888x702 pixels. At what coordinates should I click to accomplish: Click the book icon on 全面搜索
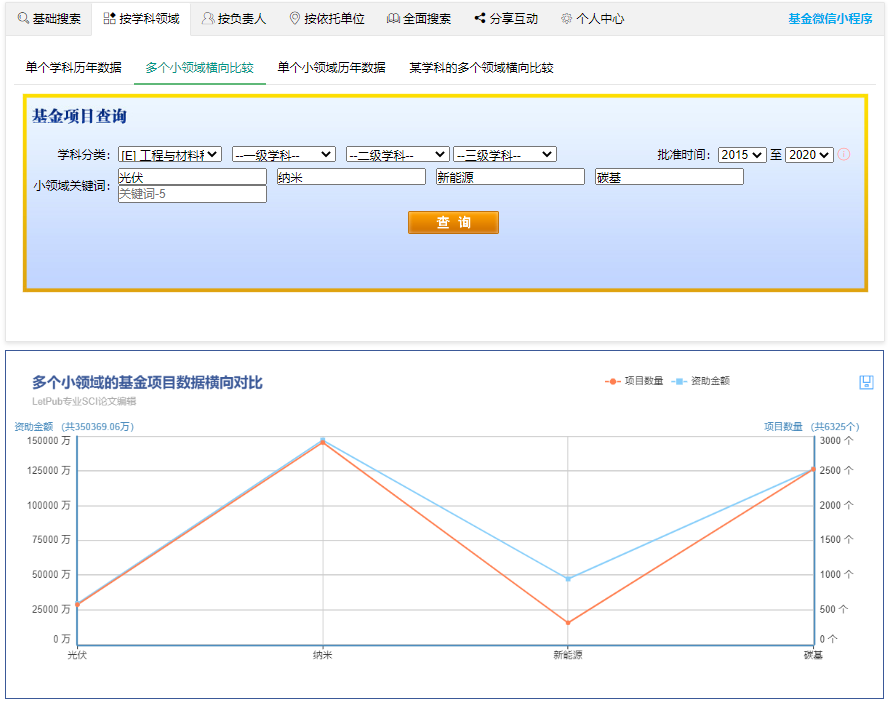click(x=394, y=17)
